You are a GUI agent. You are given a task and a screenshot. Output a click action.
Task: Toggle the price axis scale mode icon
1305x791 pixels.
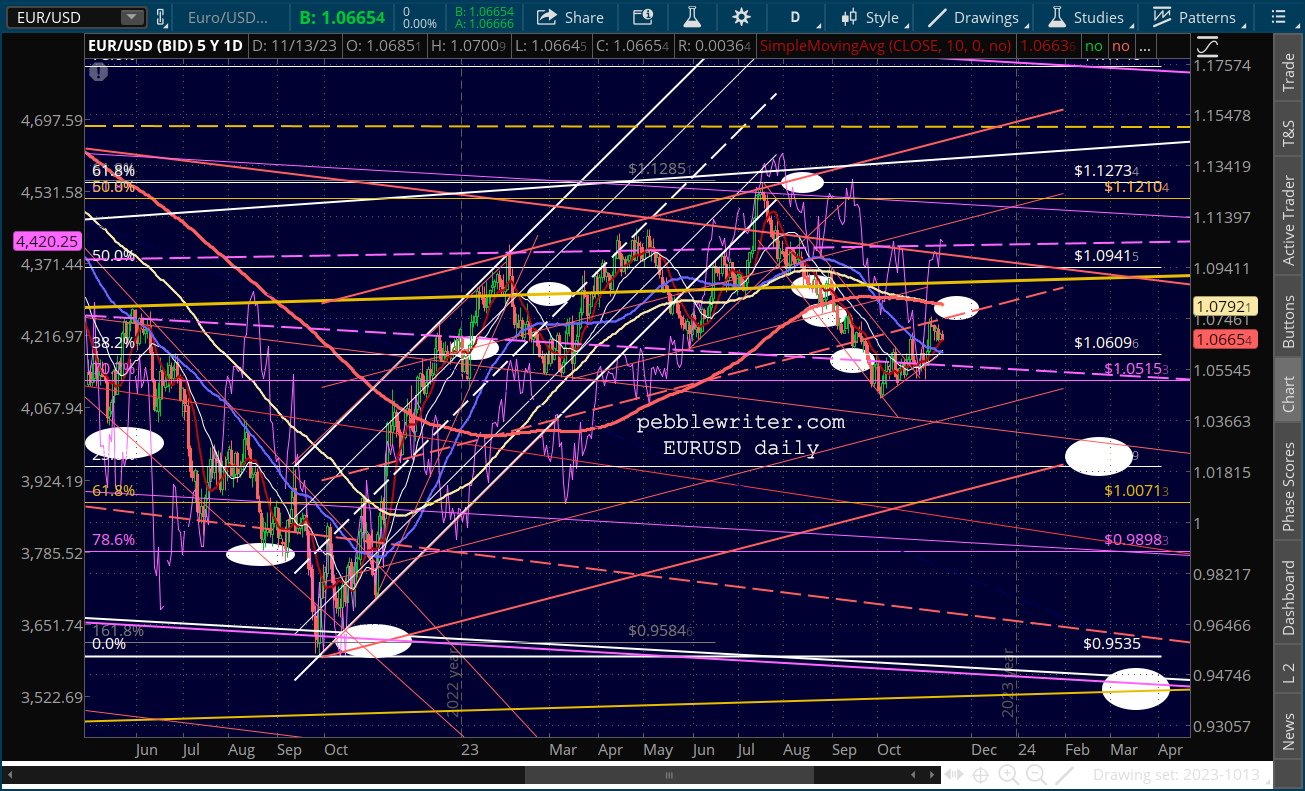tap(1208, 46)
